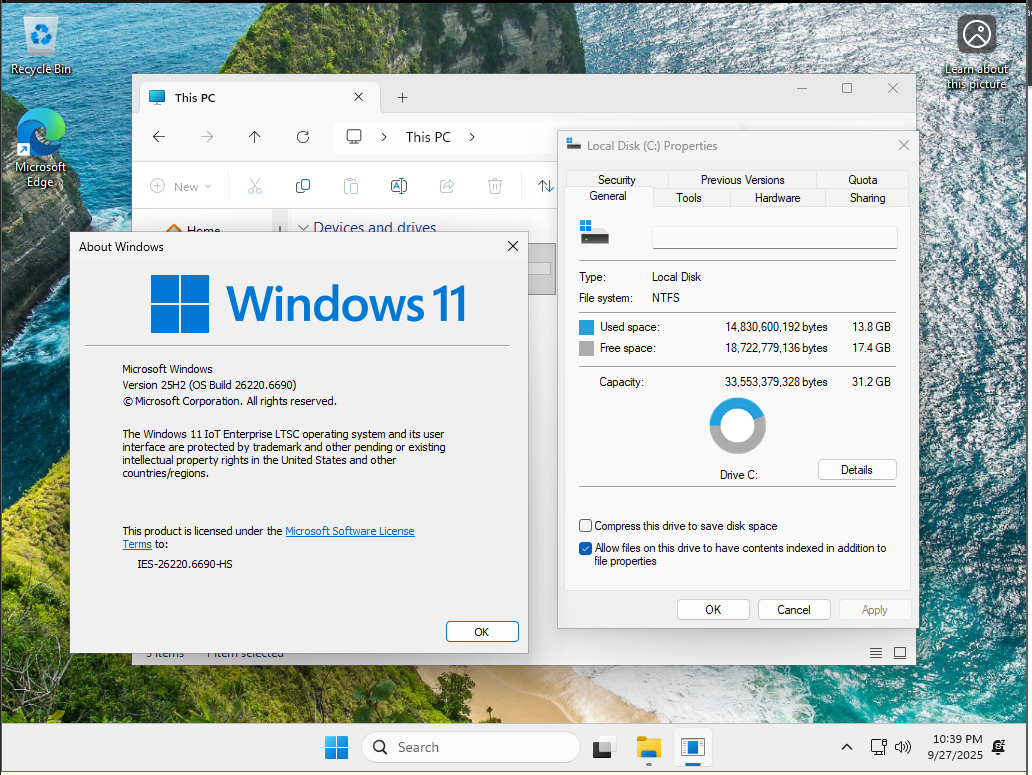
Task: Click OK in About Windows dialog
Action: 482,632
